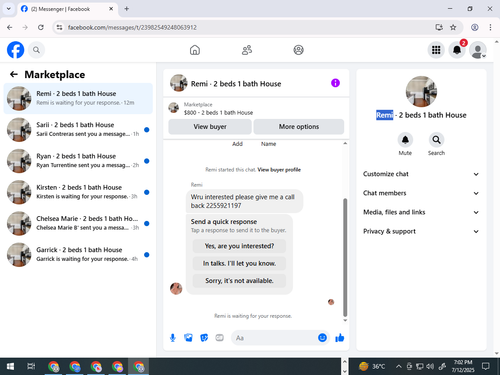Open the volume control in system tray
This screenshot has height=375, width=500.
click(430, 367)
